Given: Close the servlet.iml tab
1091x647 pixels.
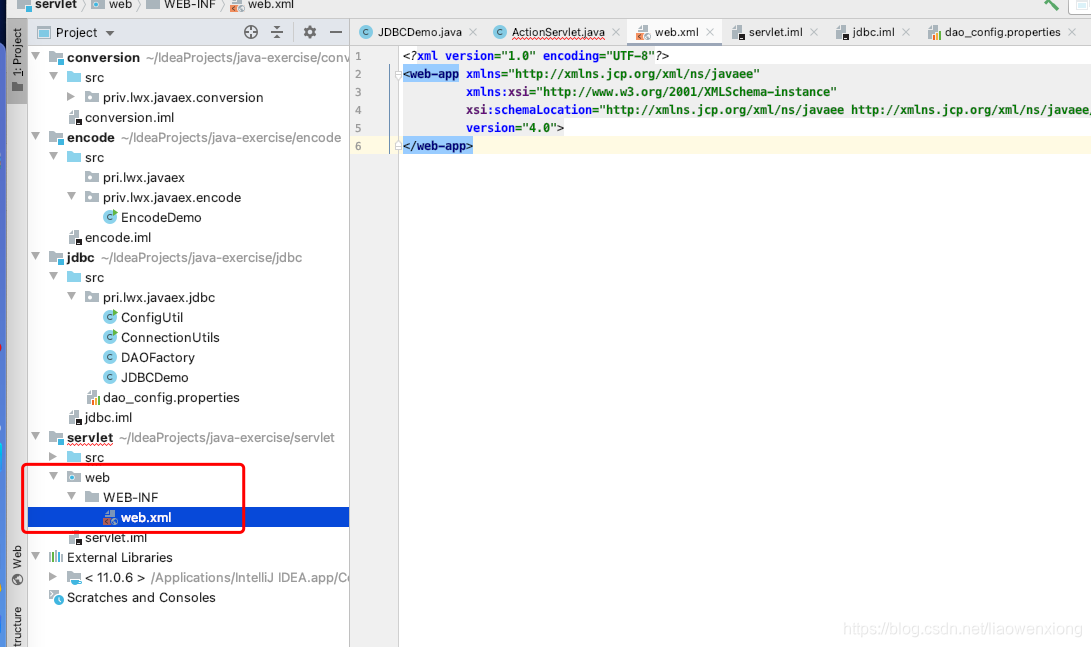Looking at the screenshot, I should point(814,32).
